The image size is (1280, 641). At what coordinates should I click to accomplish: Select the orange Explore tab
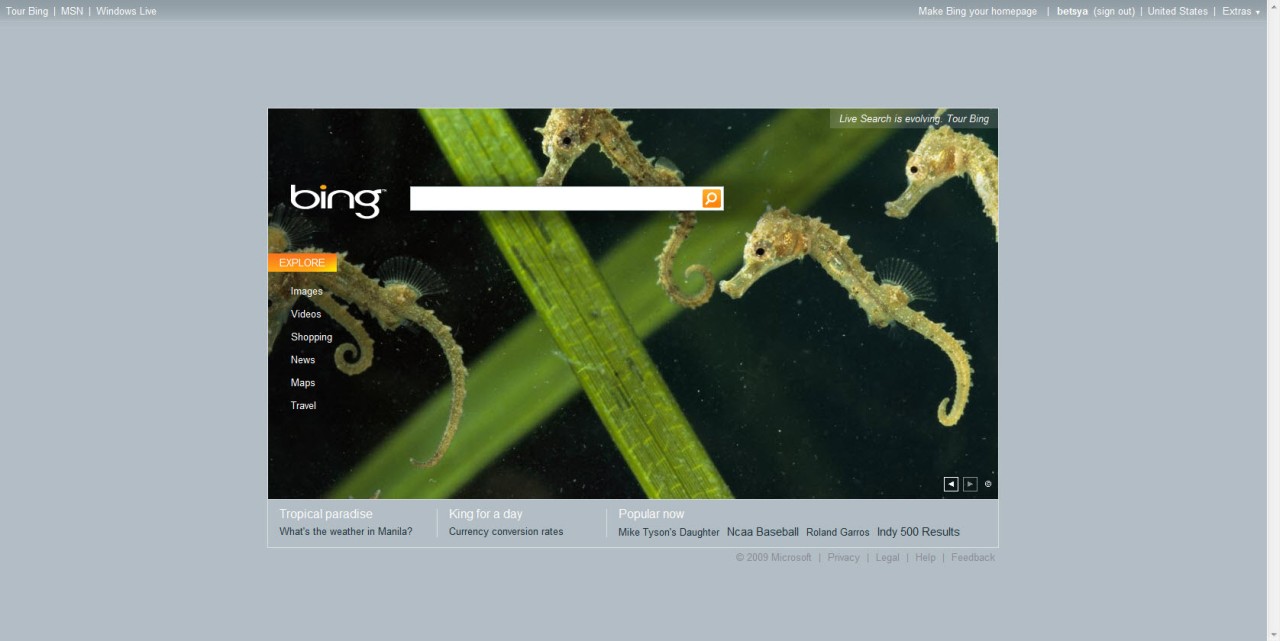[302, 262]
